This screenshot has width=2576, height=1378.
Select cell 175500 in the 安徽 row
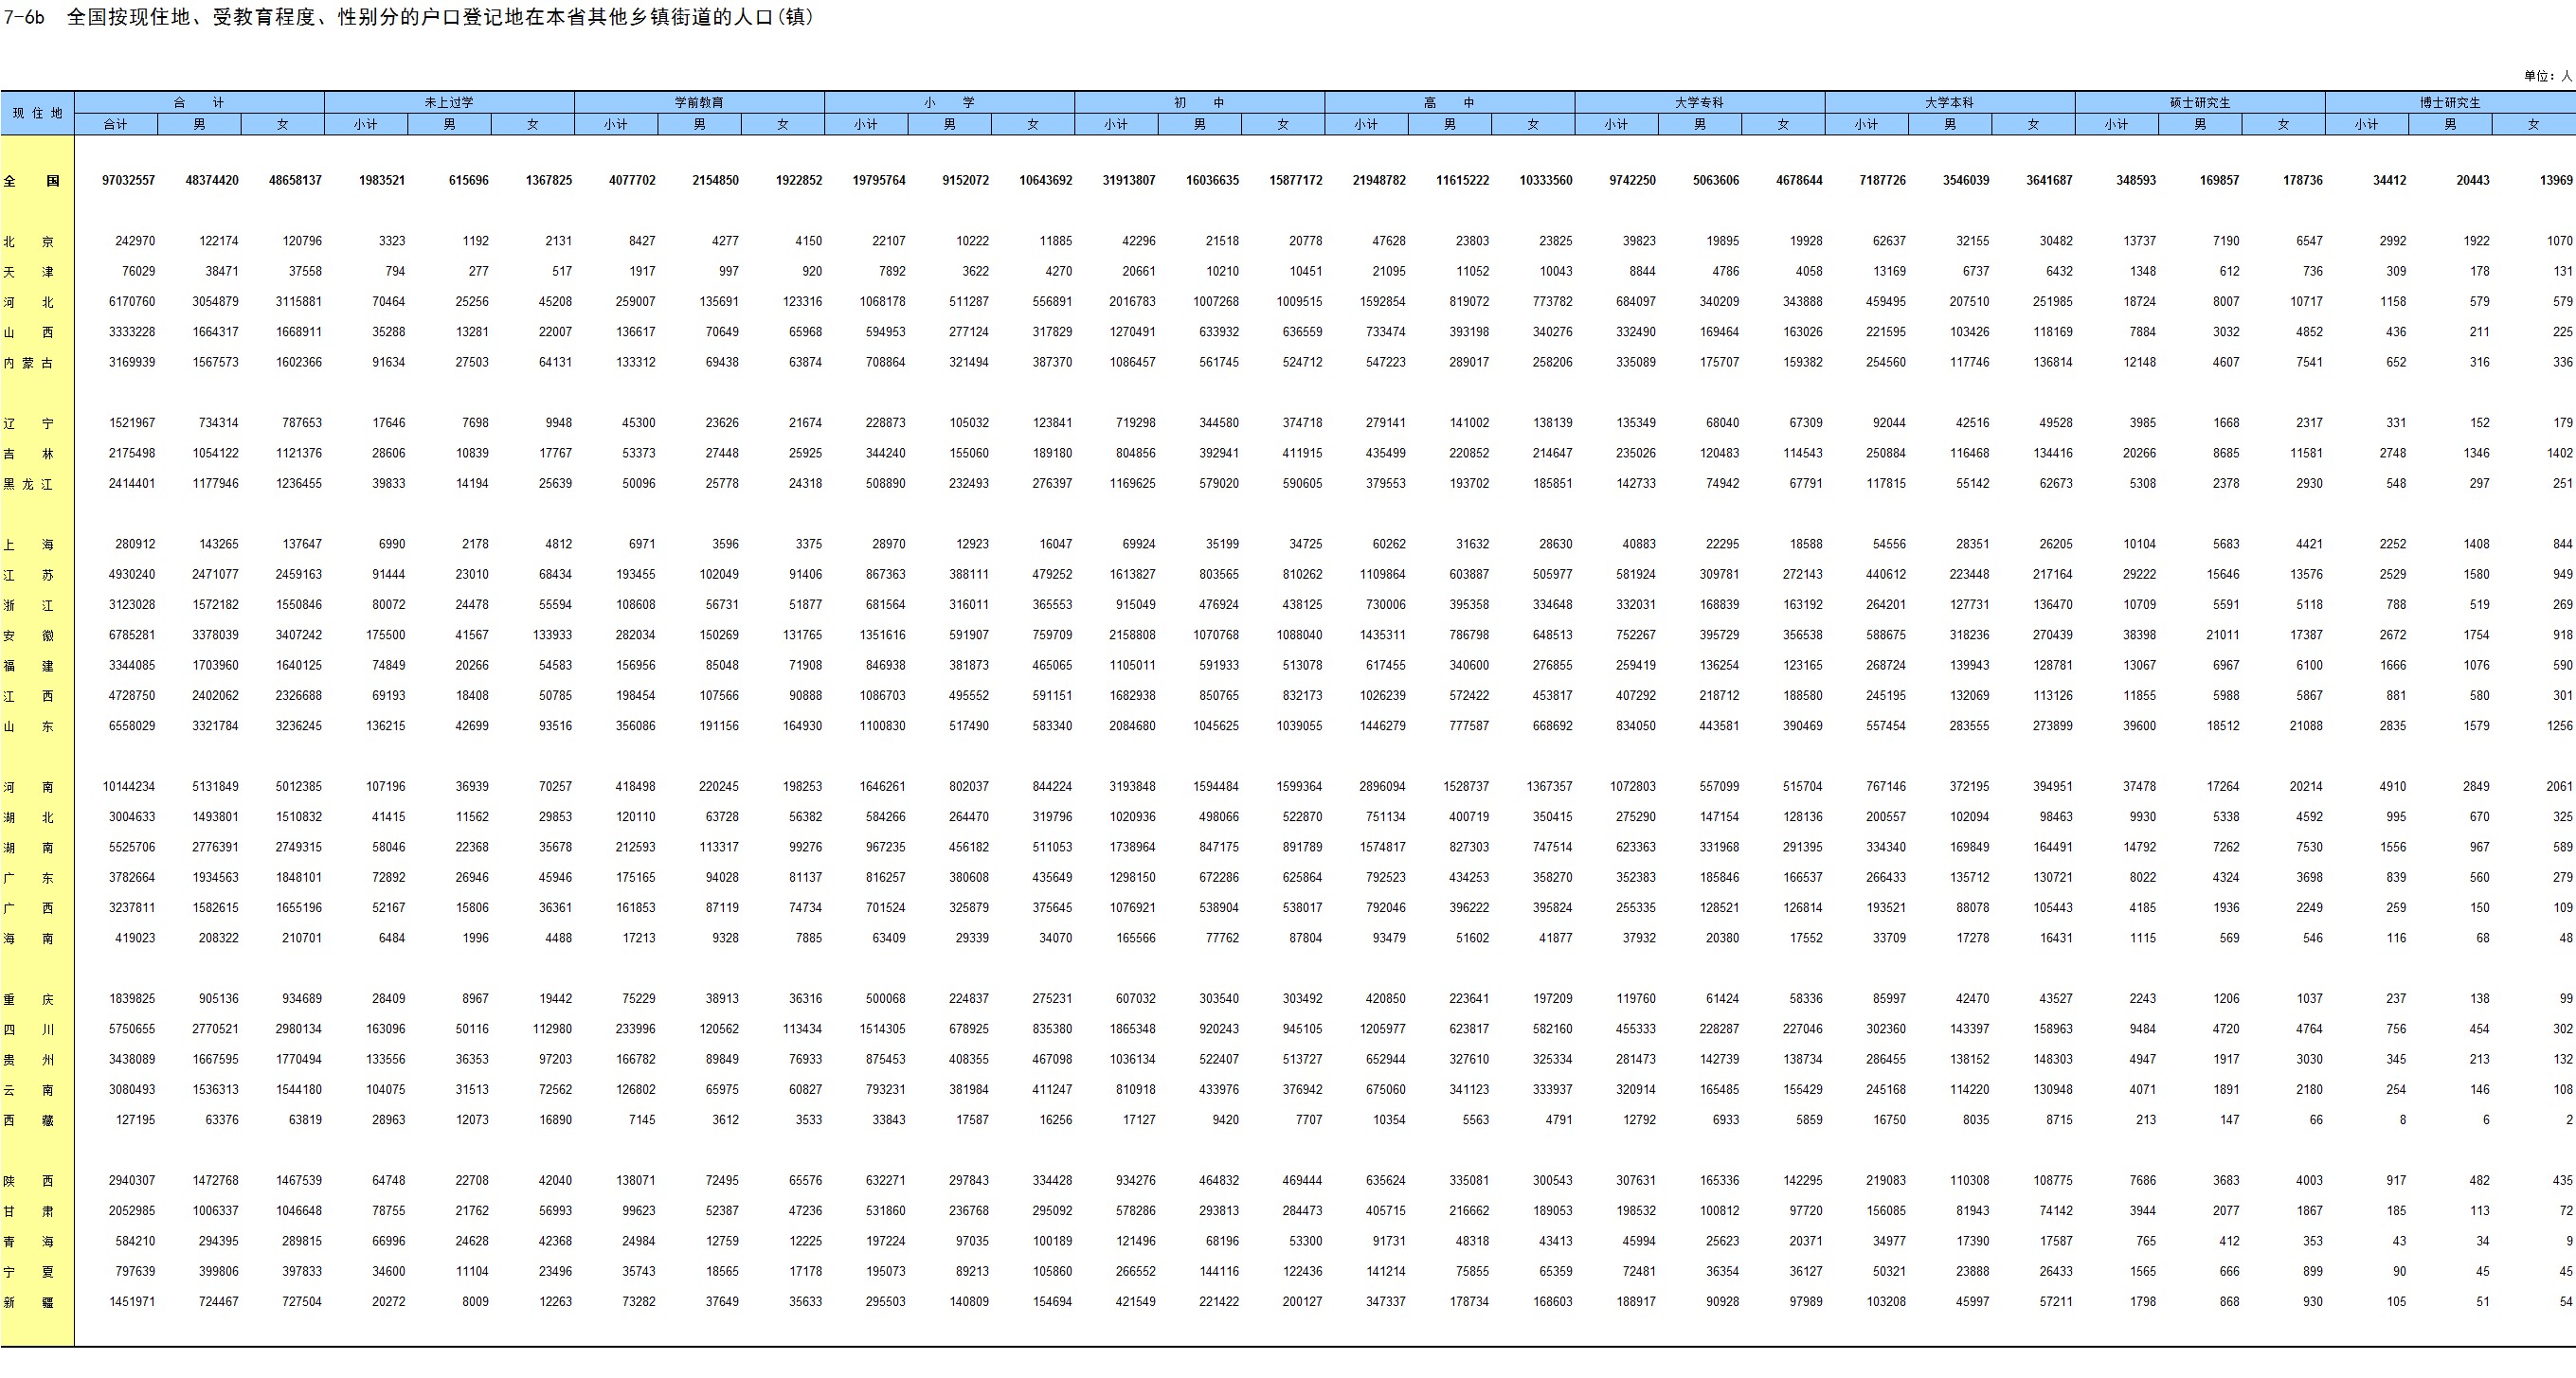coord(385,635)
